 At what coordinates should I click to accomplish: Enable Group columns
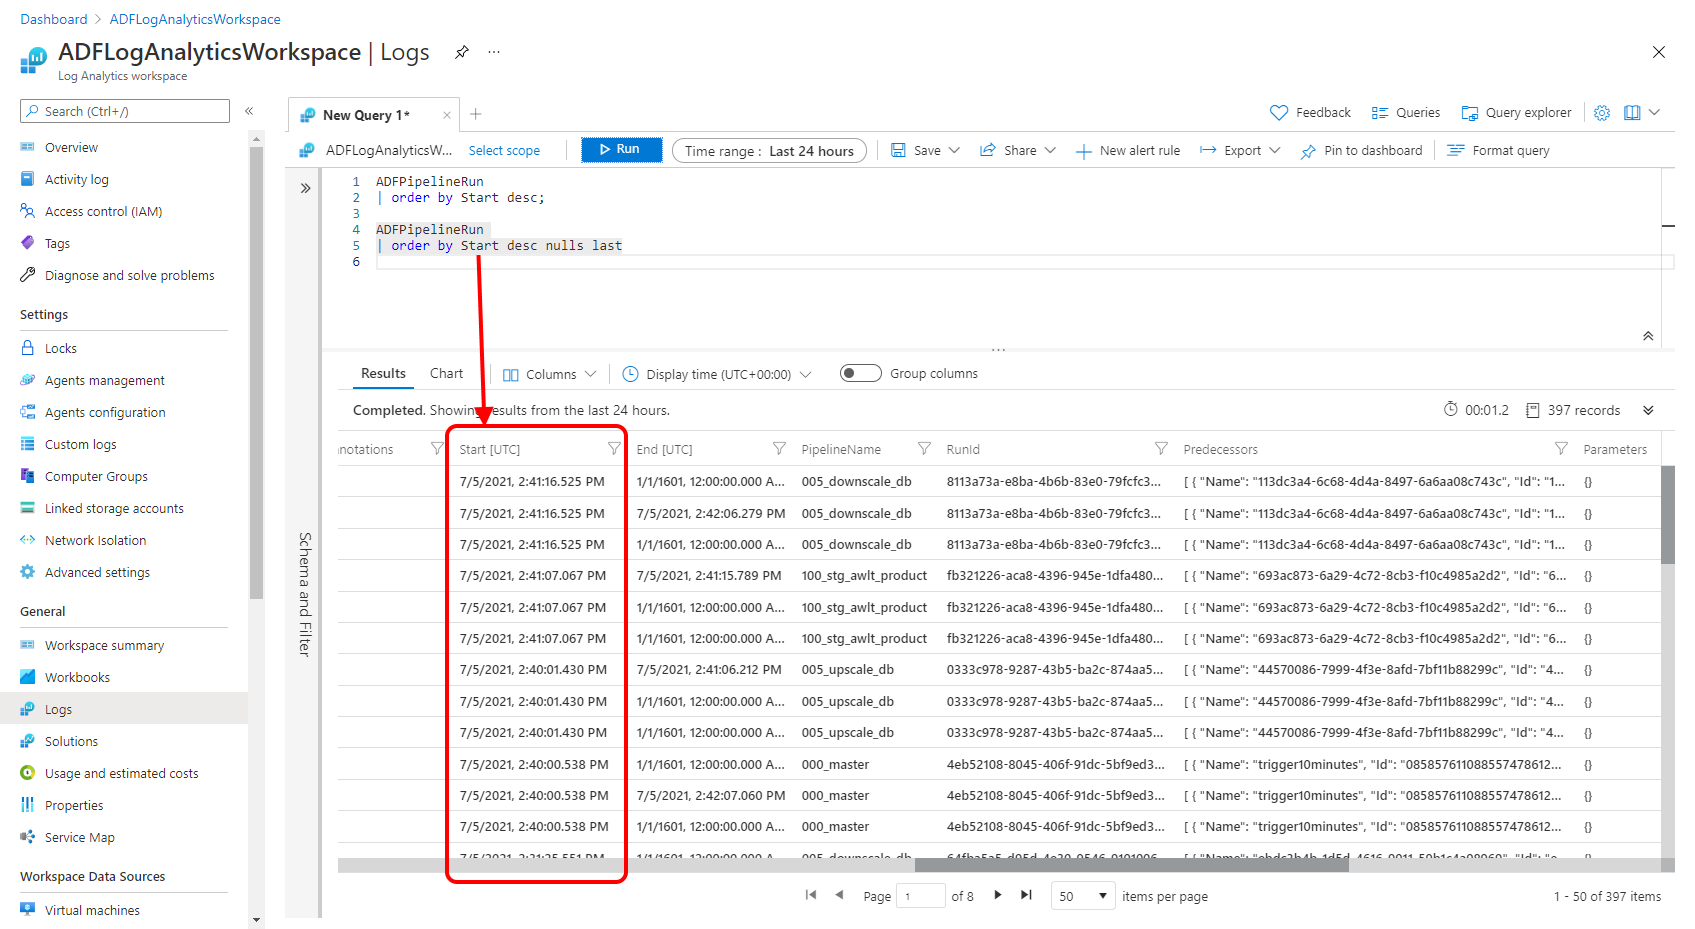pyautogui.click(x=859, y=372)
